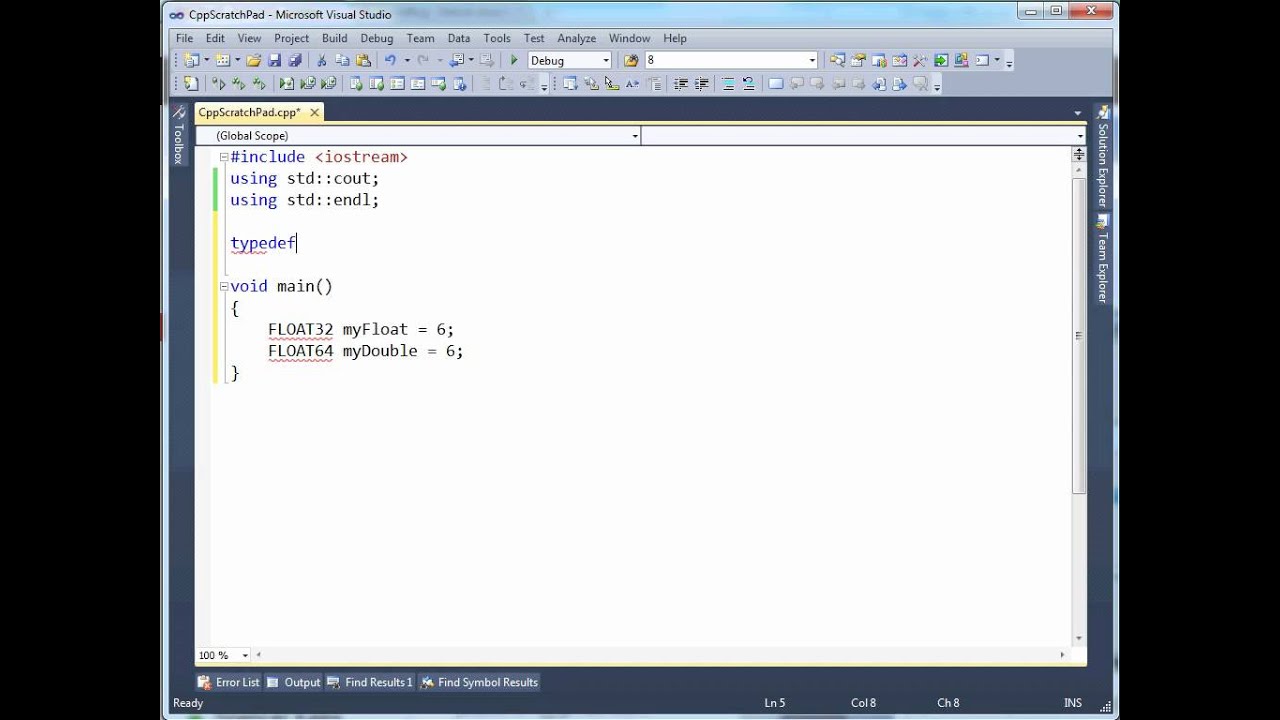Open the Tools menu

click(x=496, y=38)
